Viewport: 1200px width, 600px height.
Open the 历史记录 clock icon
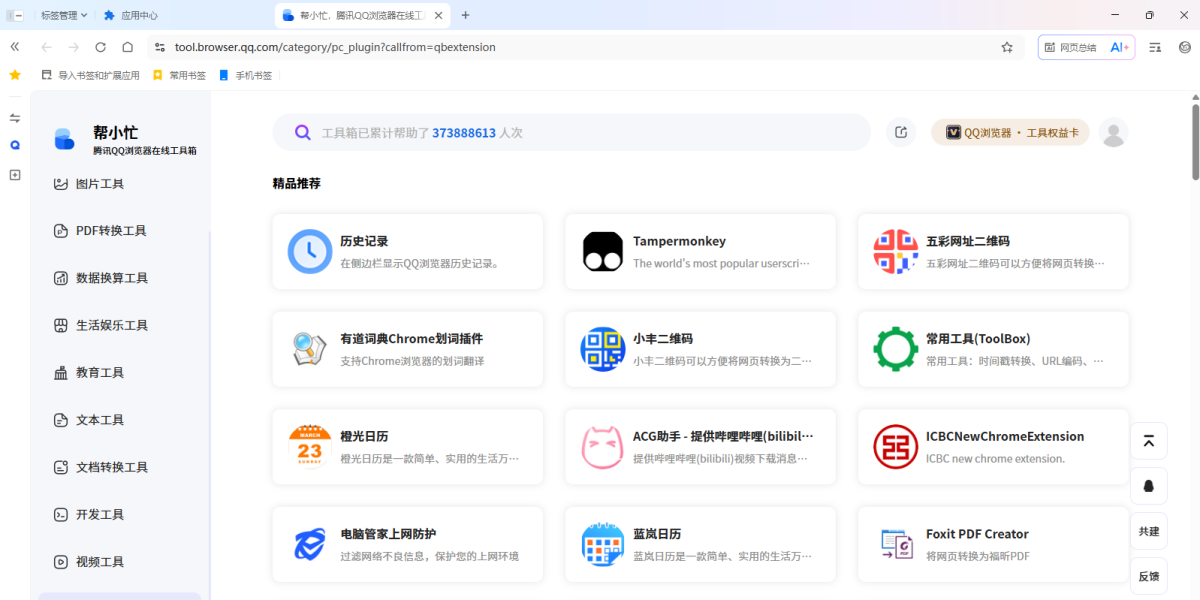310,251
